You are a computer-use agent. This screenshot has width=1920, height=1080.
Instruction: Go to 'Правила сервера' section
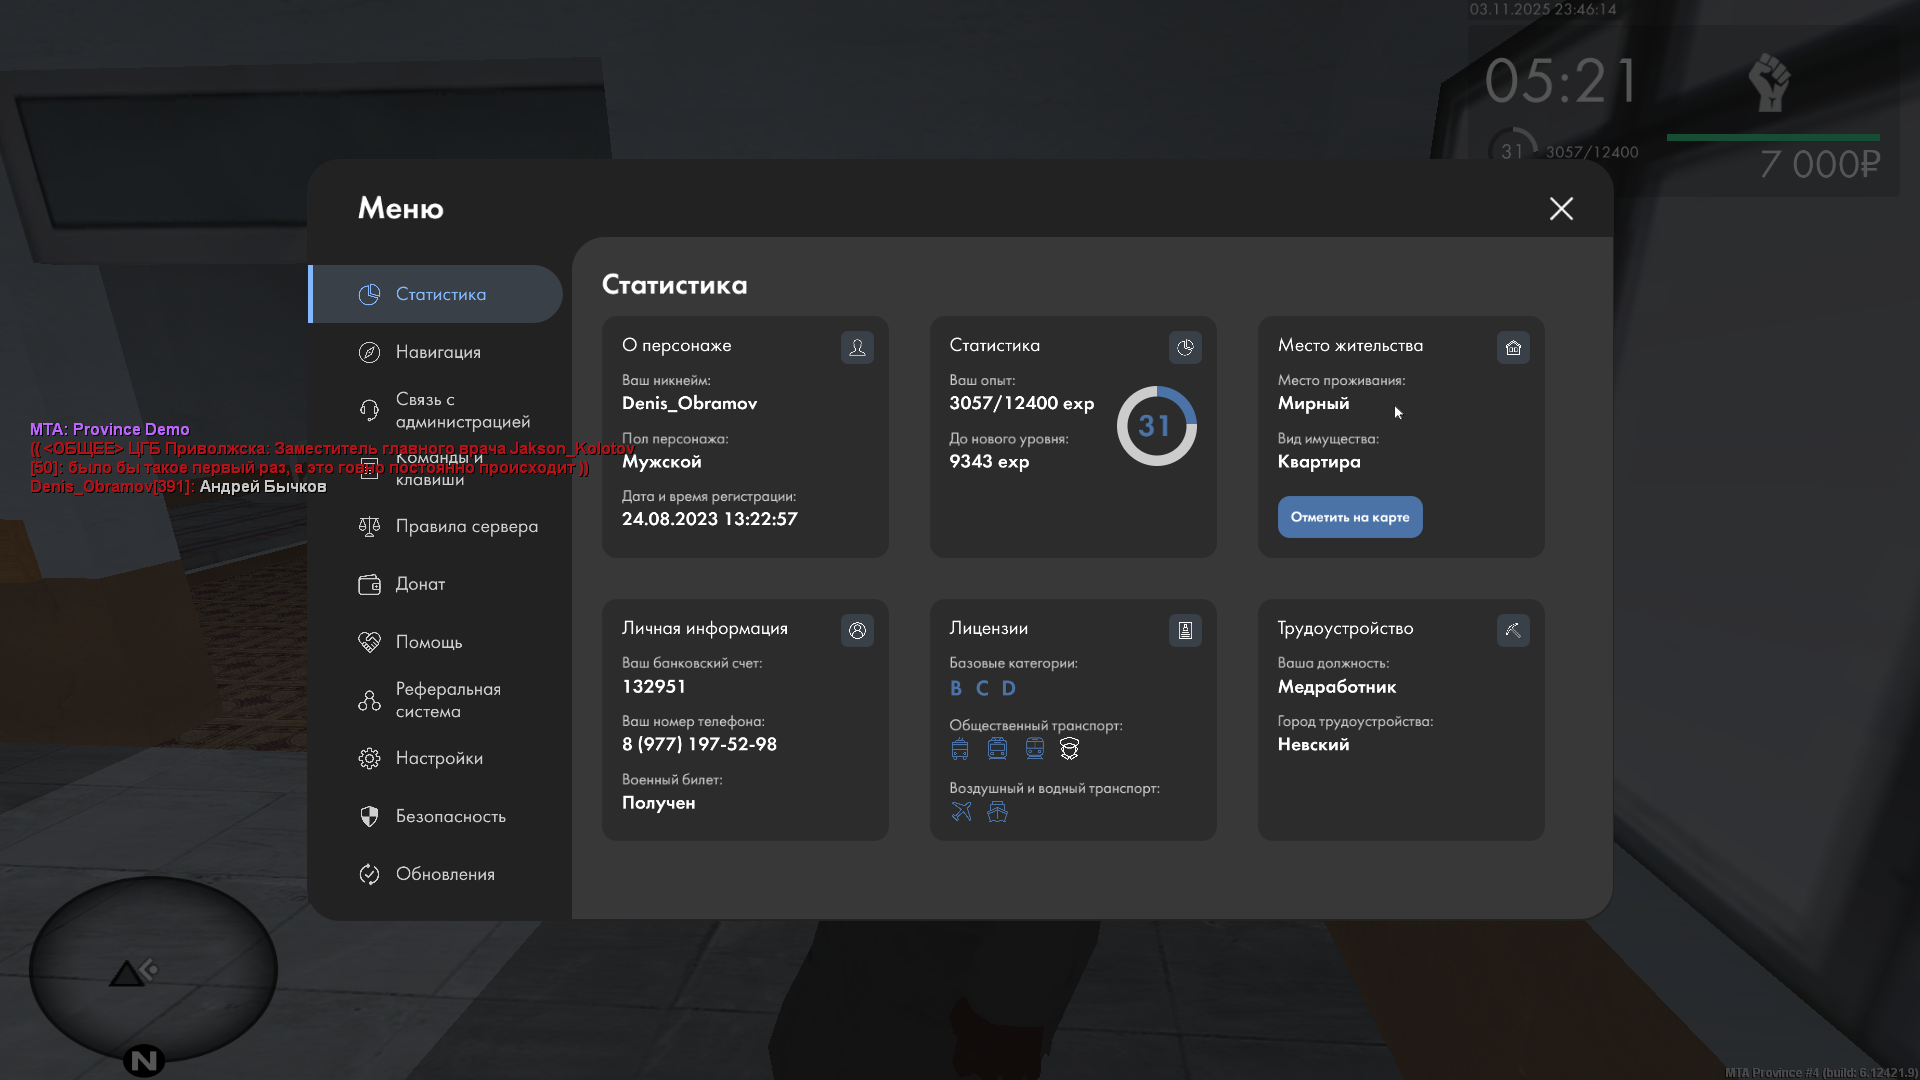click(466, 526)
